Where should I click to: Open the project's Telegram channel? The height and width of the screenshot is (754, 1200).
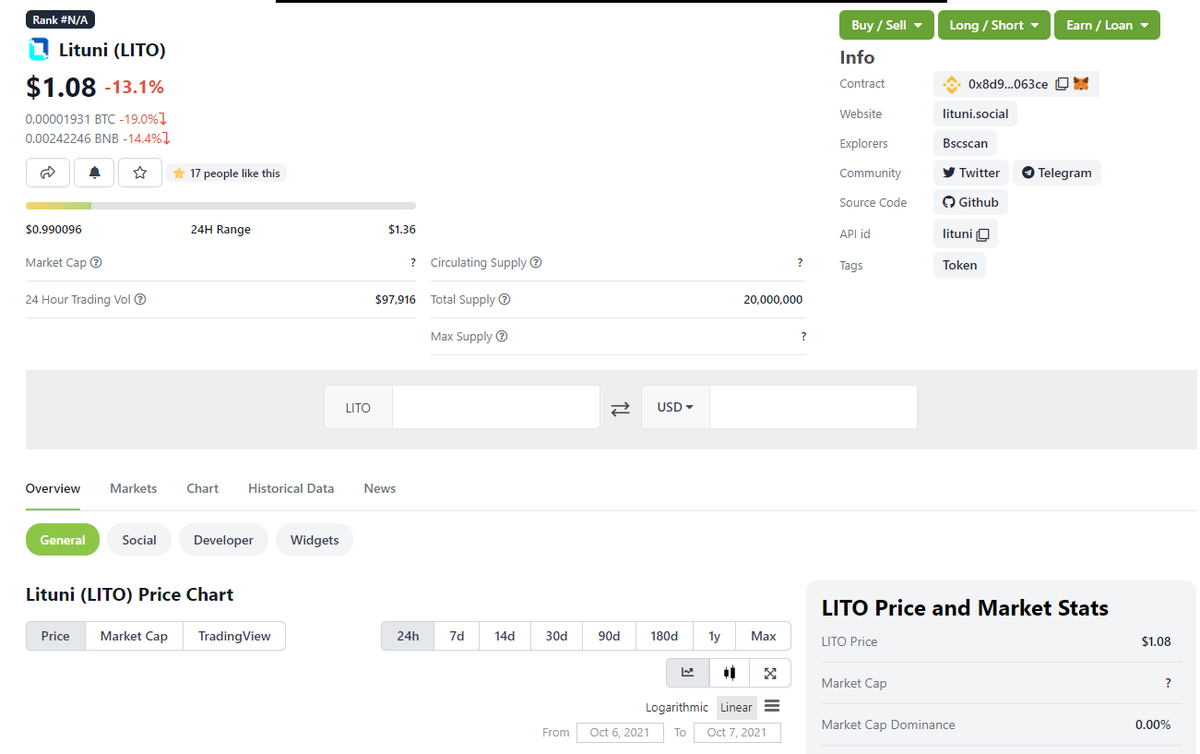click(x=1056, y=172)
